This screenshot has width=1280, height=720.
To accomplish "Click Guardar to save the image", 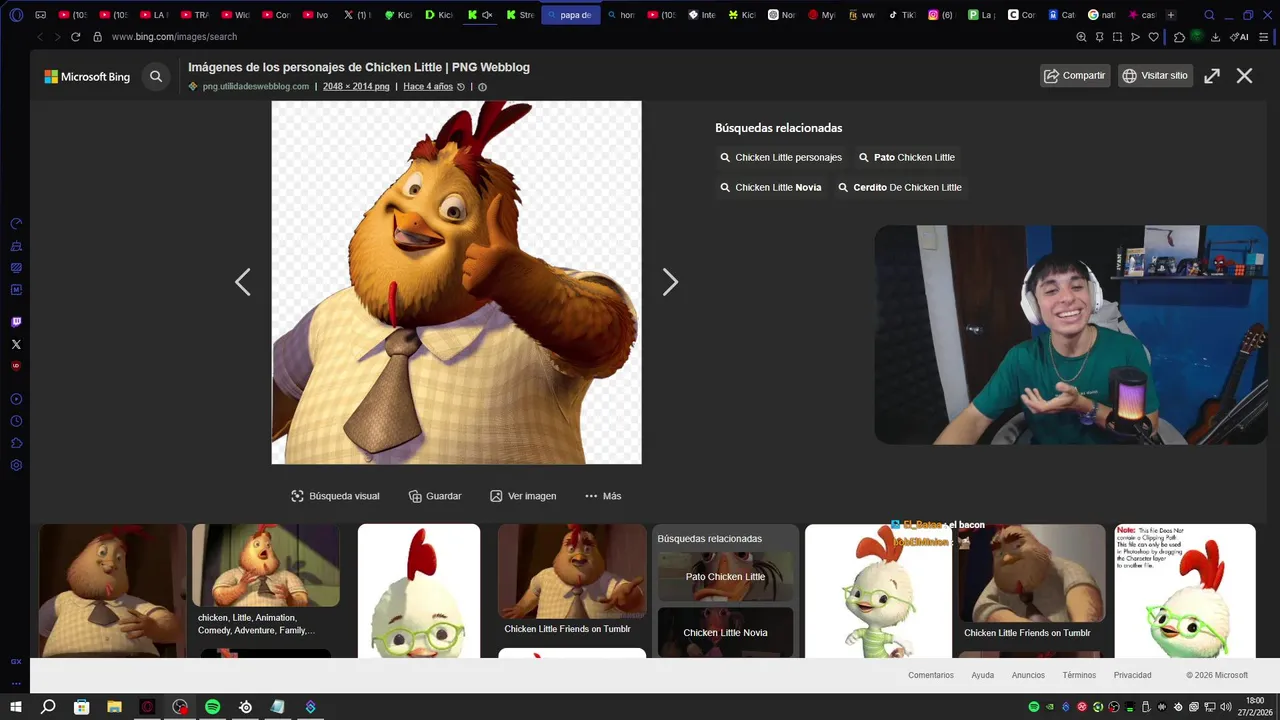I will click(435, 496).
